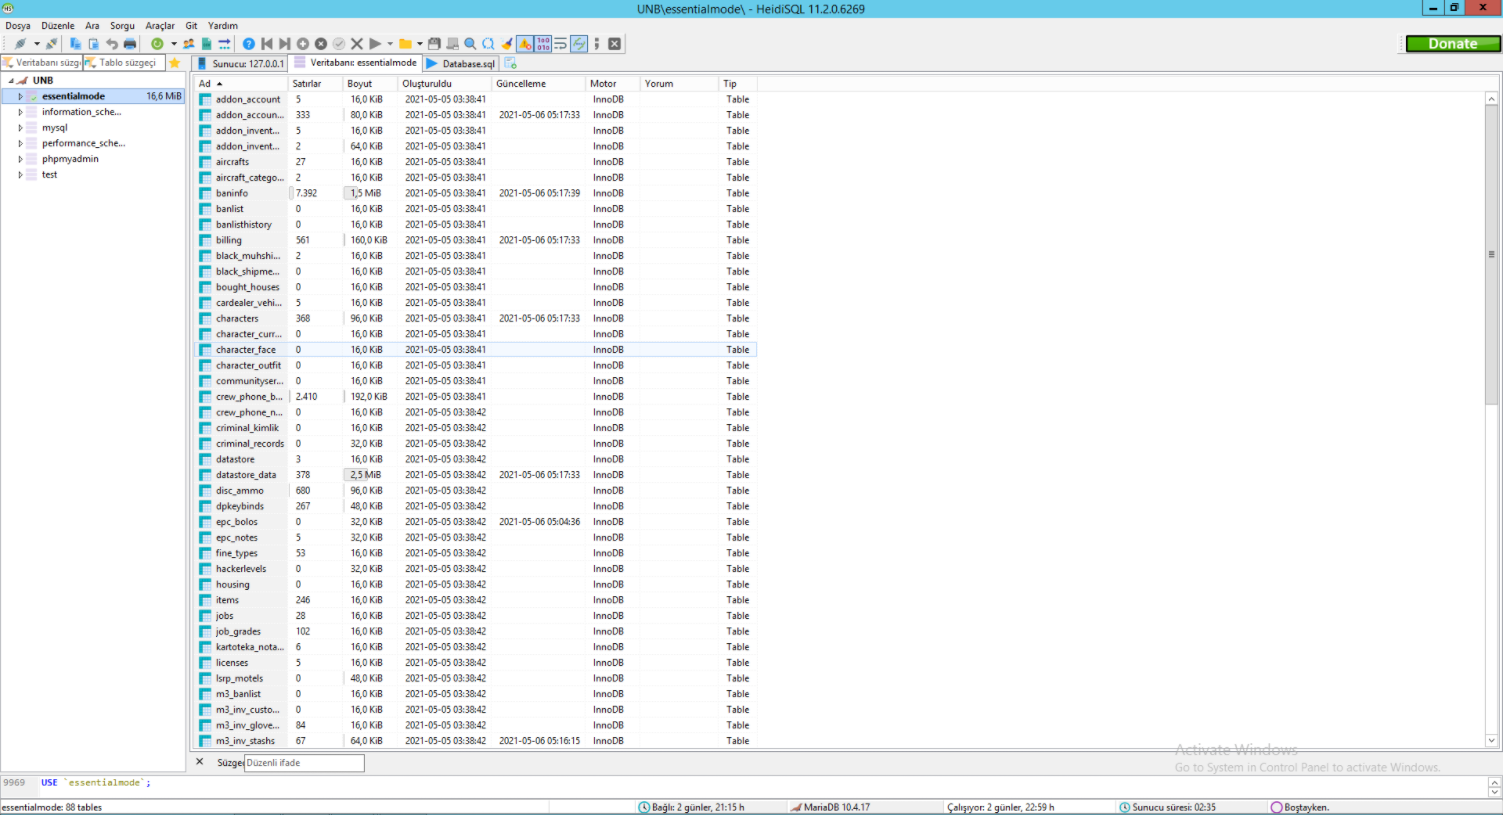Viewport: 1503px width, 815px height.
Task: Click the close X icon beside filter box
Action: point(200,762)
